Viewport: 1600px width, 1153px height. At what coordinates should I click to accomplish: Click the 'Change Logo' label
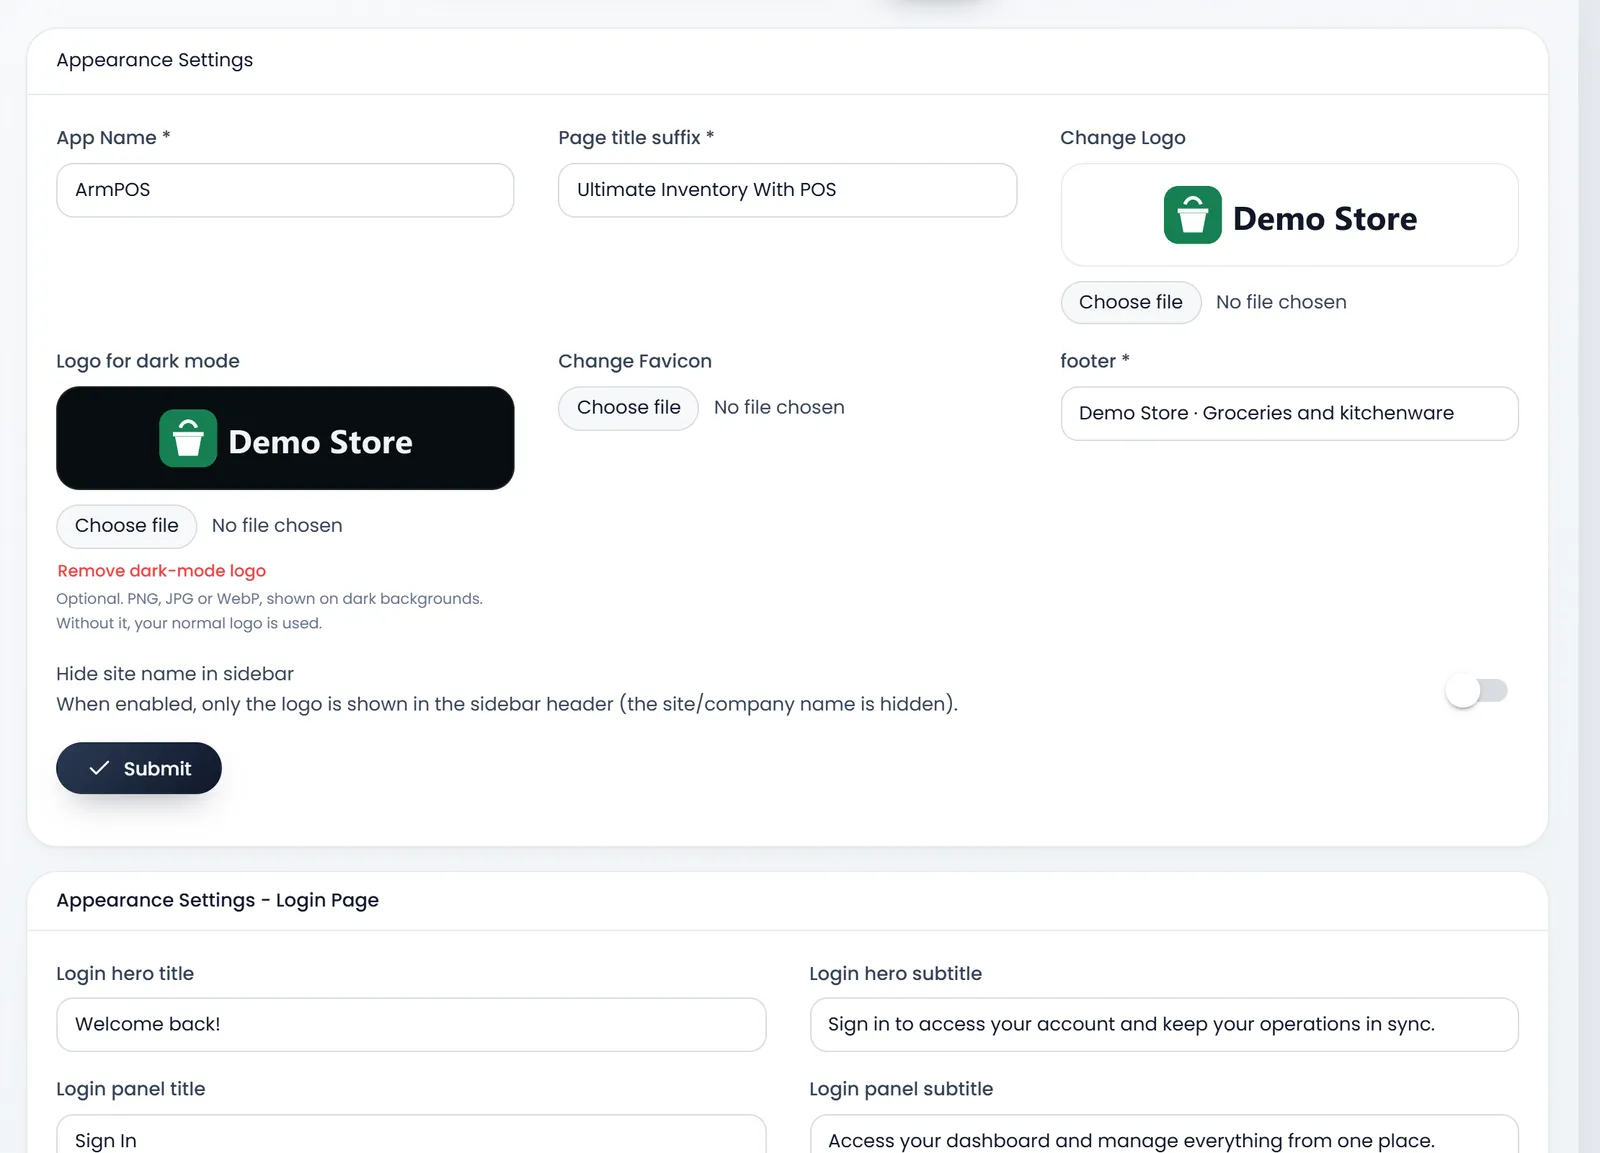1123,138
